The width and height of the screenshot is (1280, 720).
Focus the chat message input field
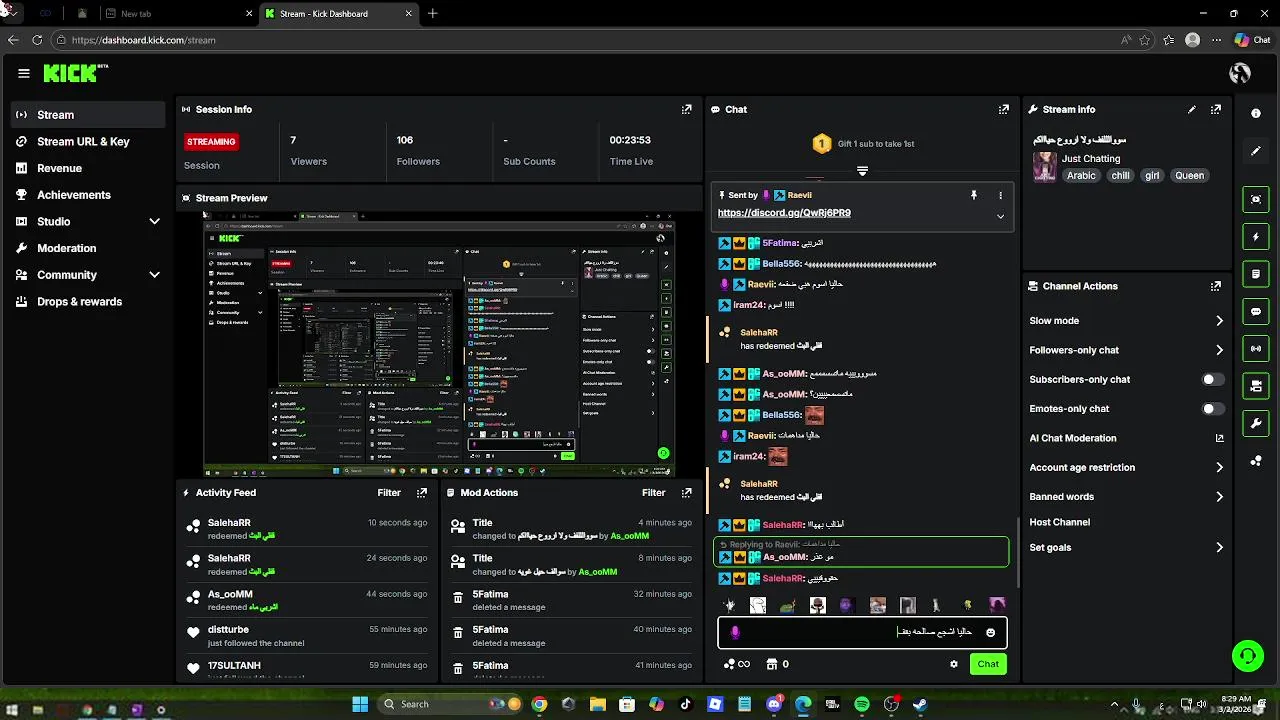(862, 632)
